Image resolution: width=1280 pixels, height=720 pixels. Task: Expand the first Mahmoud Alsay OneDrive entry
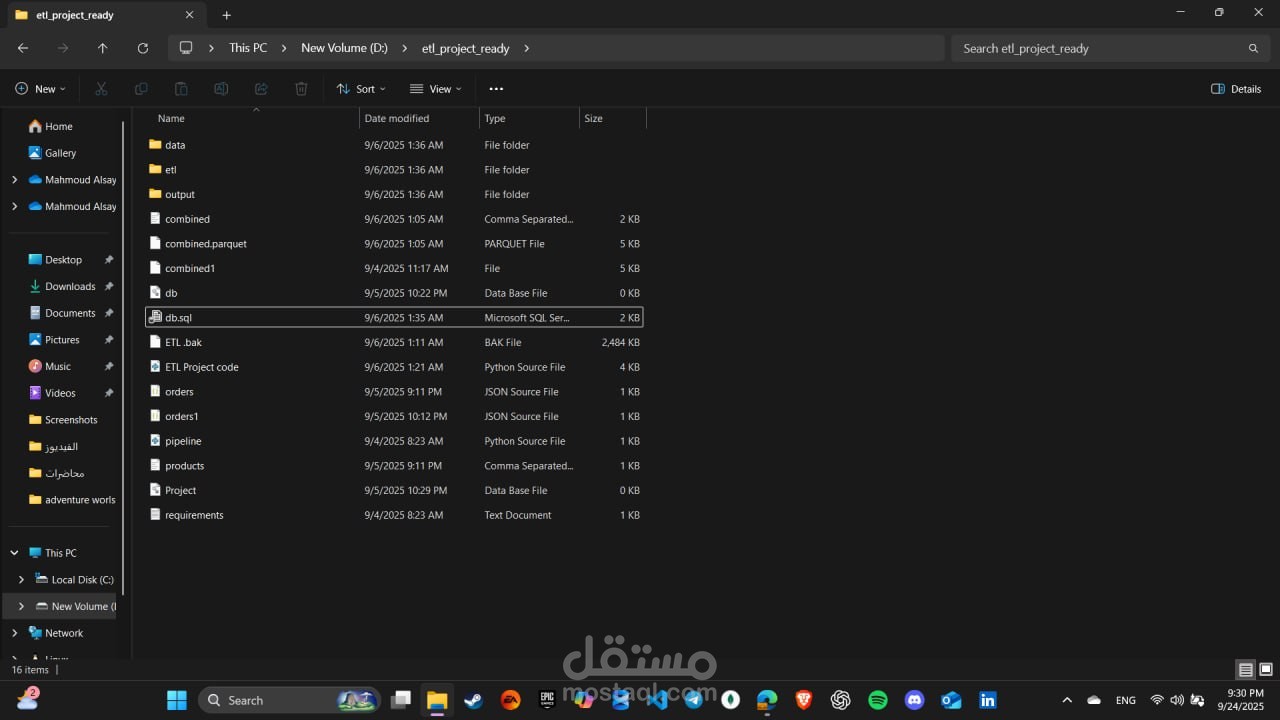click(x=14, y=180)
